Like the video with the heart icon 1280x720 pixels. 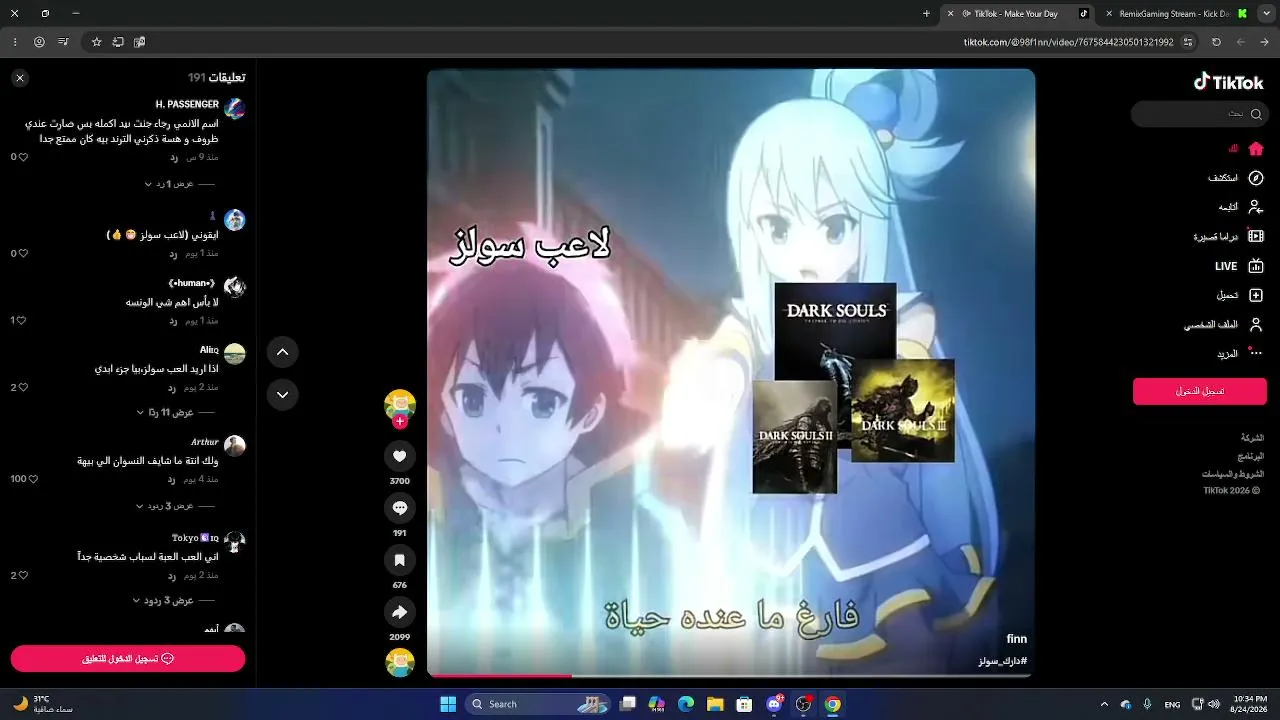coord(400,456)
